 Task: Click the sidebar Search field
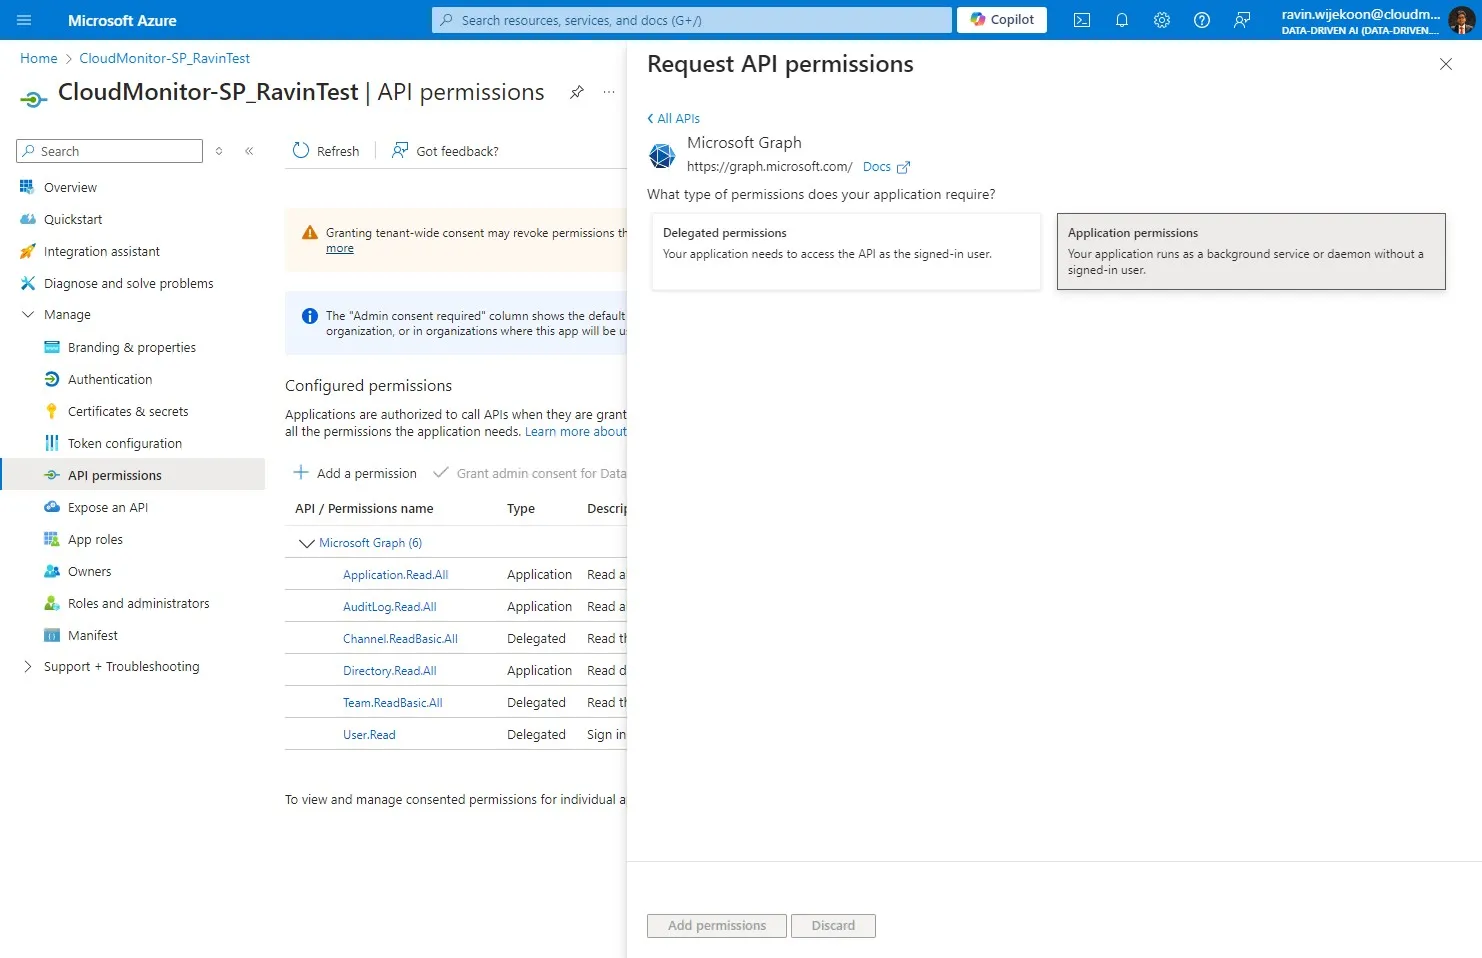click(x=110, y=151)
